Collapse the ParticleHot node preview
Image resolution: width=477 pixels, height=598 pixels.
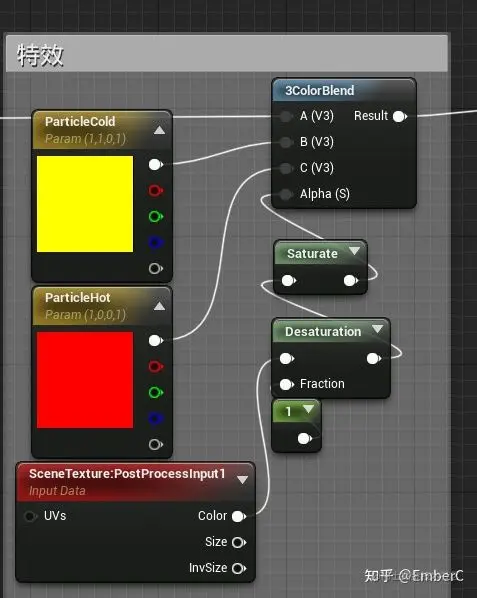point(159,306)
